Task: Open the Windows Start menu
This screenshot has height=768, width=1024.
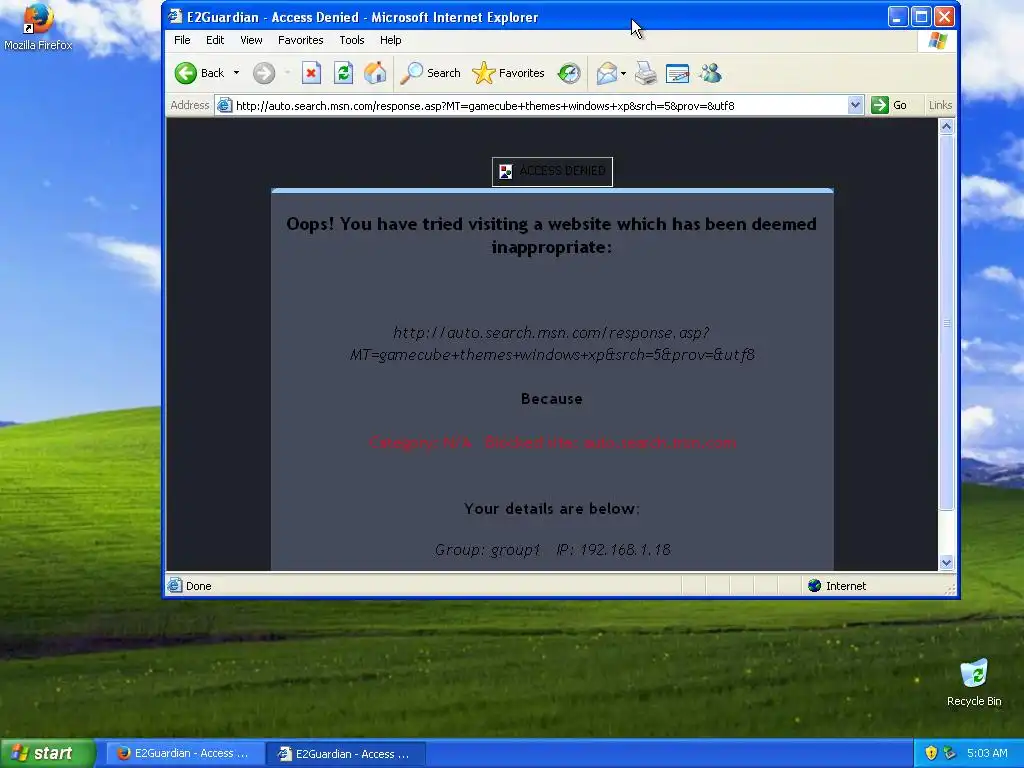Action: (x=47, y=753)
